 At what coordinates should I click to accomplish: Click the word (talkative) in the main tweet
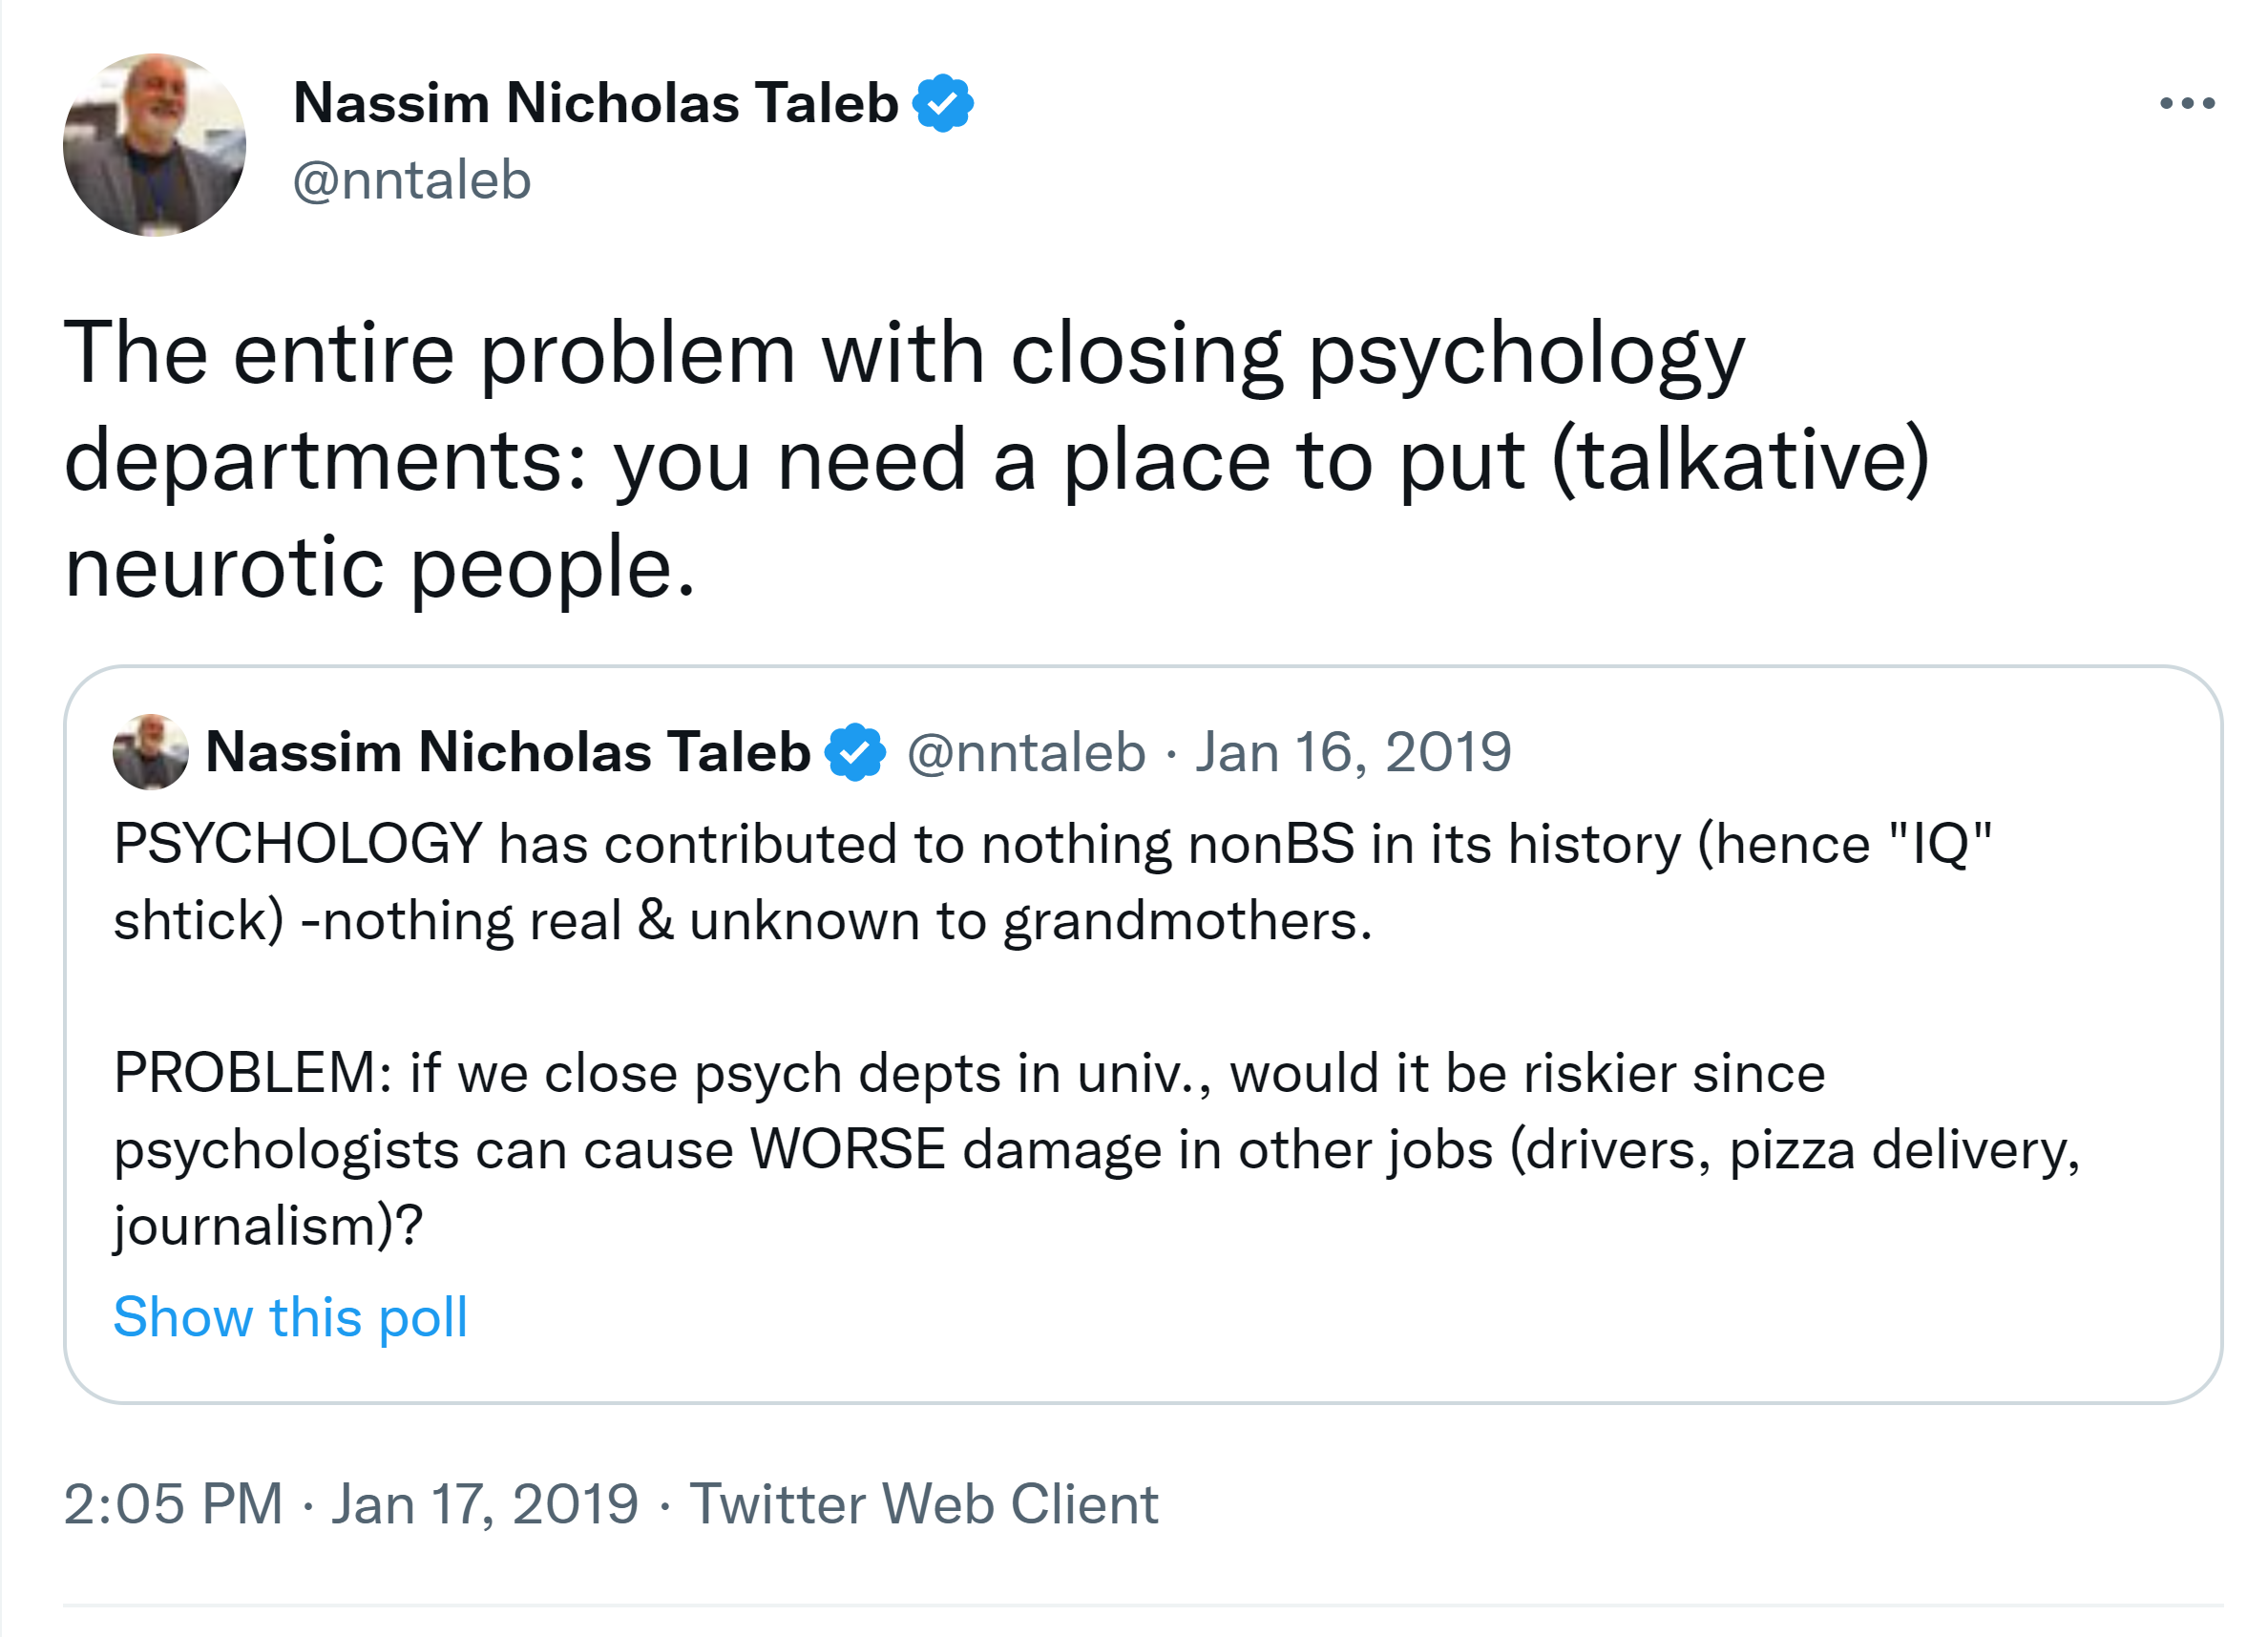tap(1740, 460)
